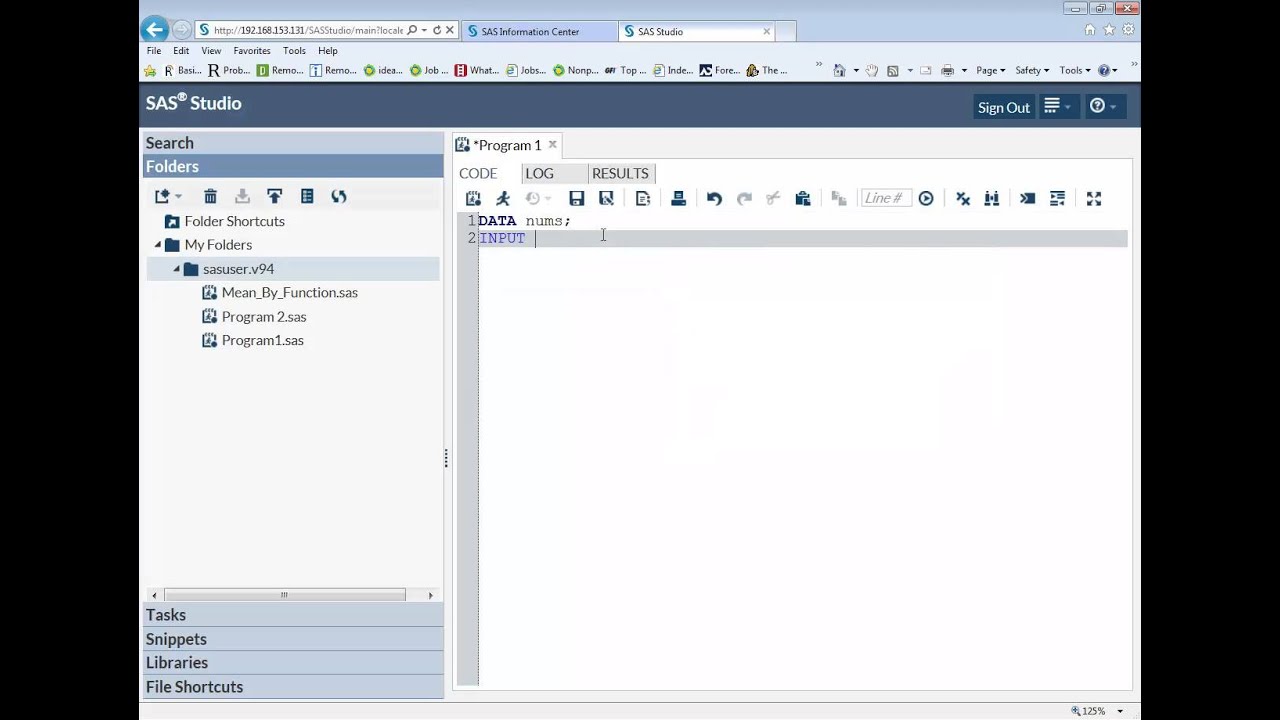Click the Find and Replace binoculars icon
1280x720 pixels.
(x=992, y=198)
